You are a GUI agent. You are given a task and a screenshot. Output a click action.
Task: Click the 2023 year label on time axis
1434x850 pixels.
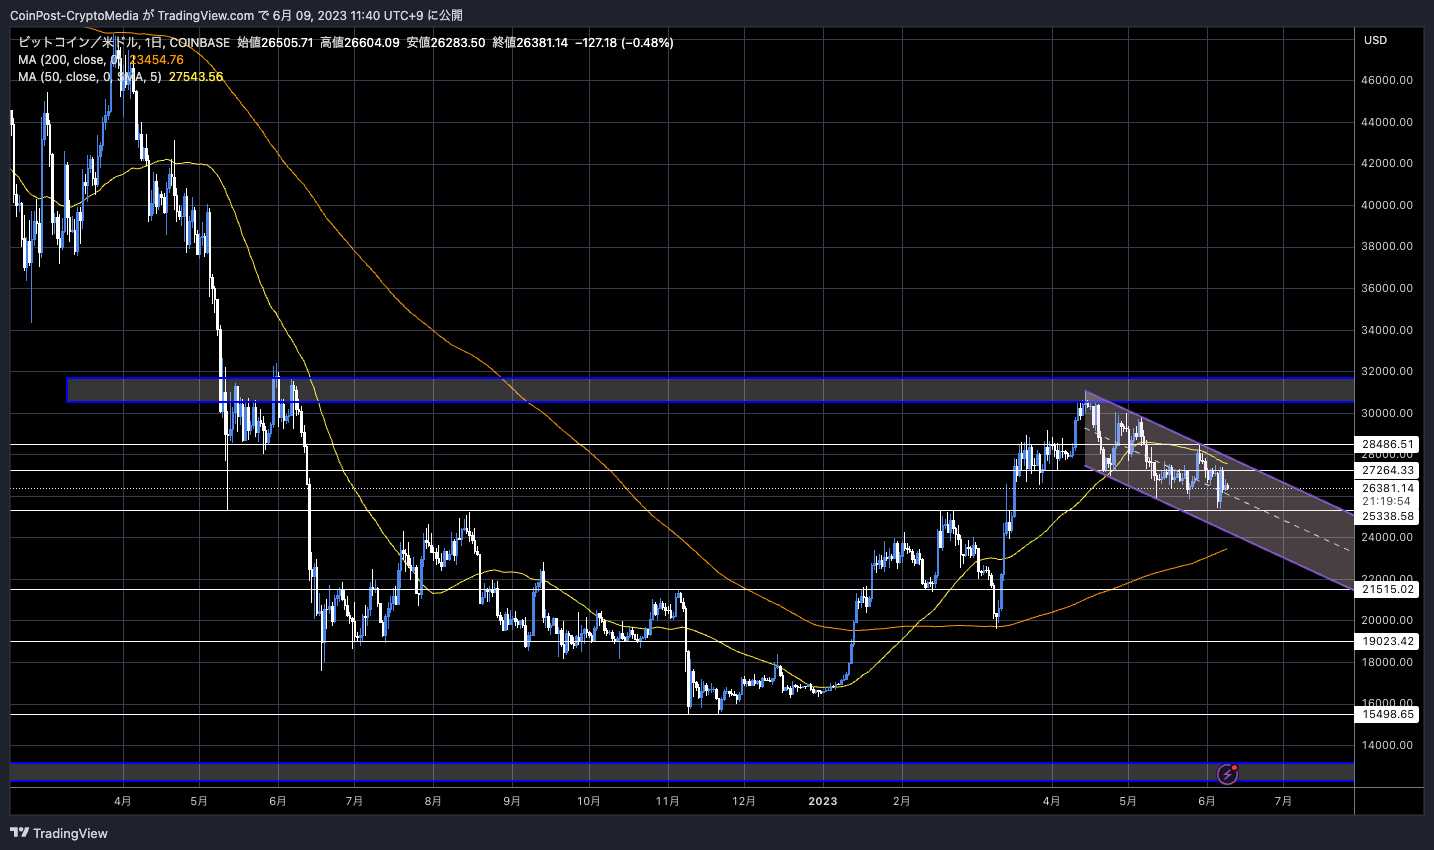coord(823,801)
